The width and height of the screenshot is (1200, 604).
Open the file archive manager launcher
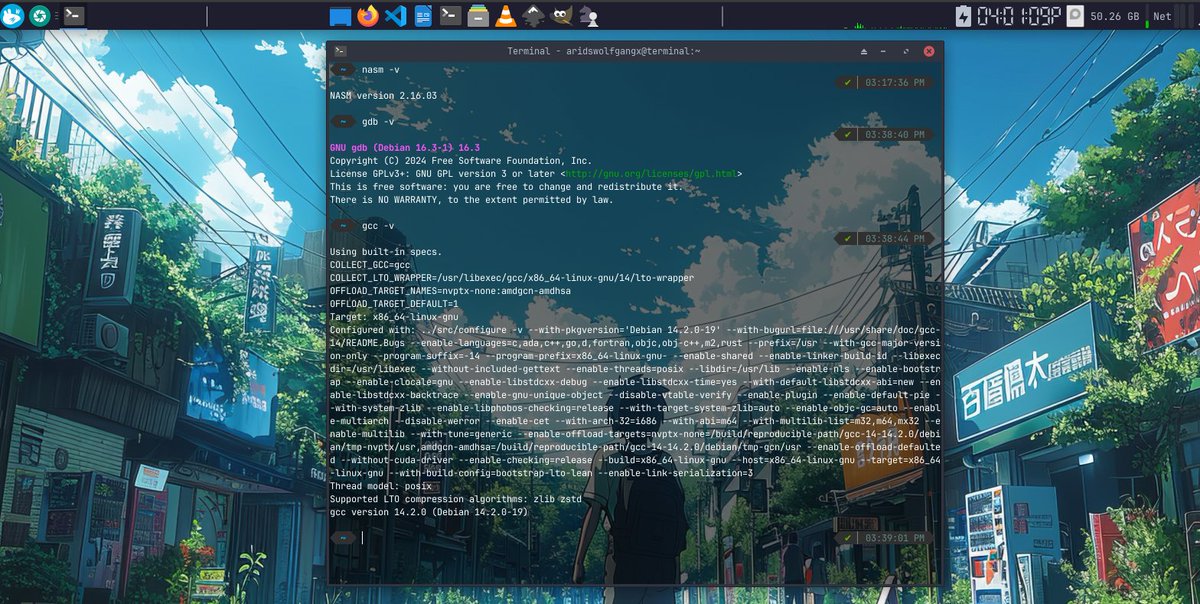click(x=478, y=15)
